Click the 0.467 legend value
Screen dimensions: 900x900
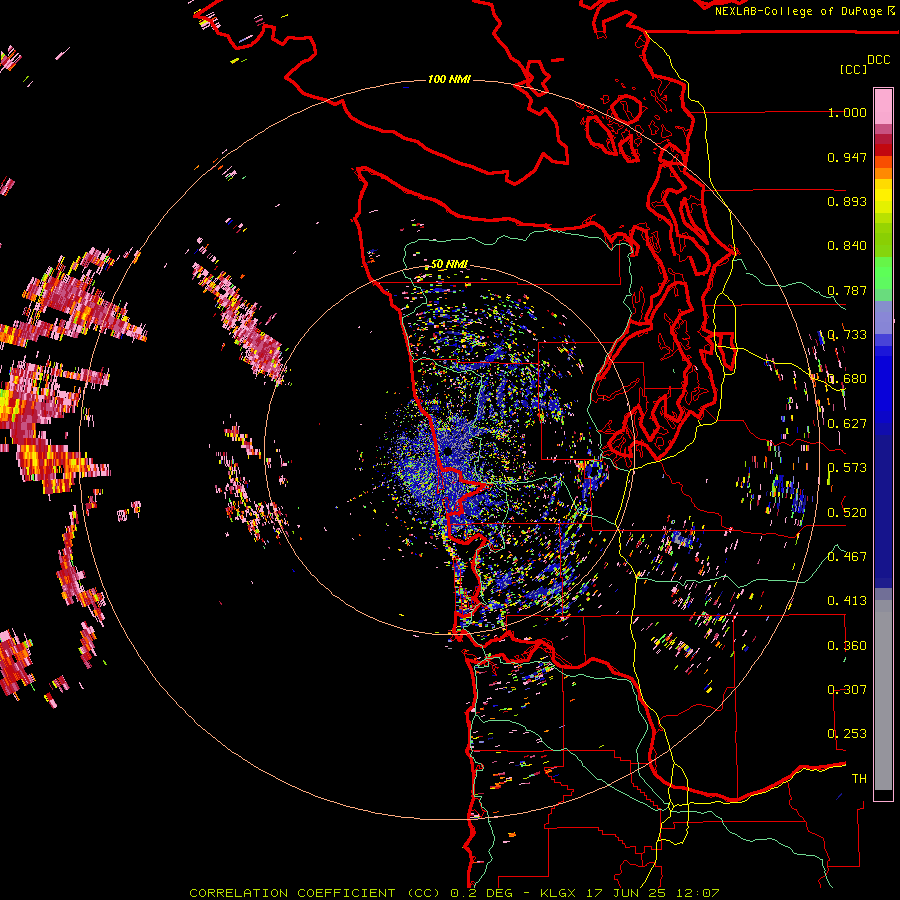tap(847, 556)
